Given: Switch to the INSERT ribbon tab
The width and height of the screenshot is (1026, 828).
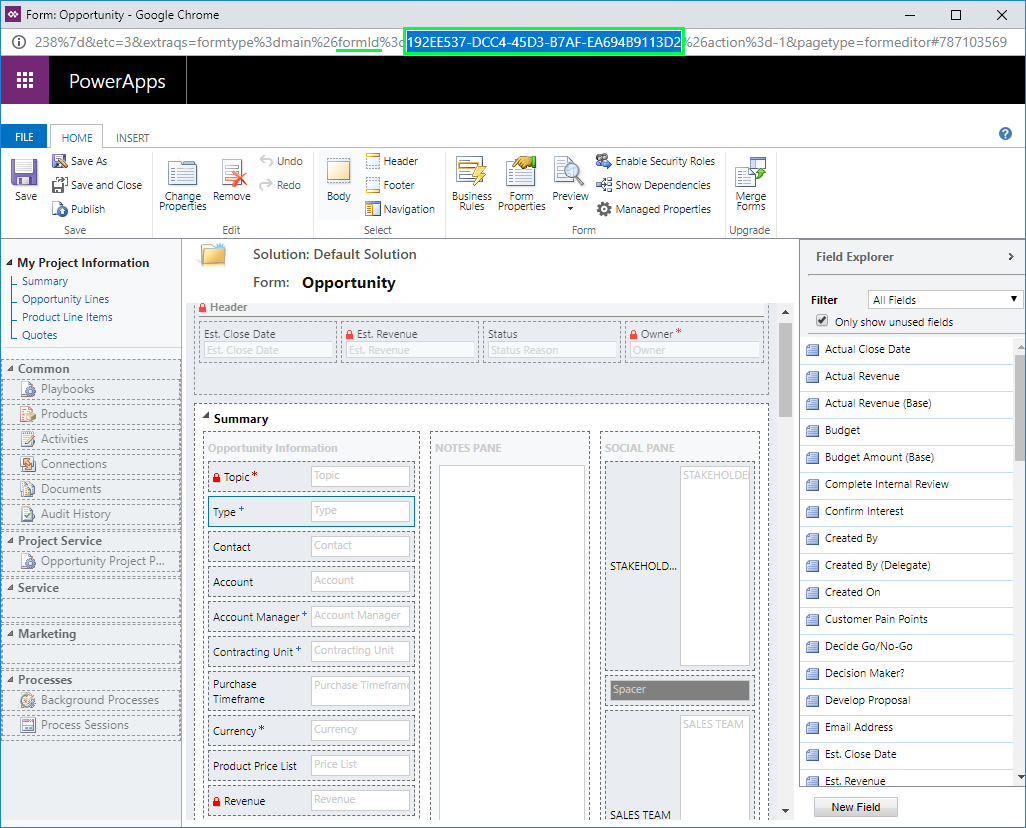Looking at the screenshot, I should pyautogui.click(x=131, y=137).
